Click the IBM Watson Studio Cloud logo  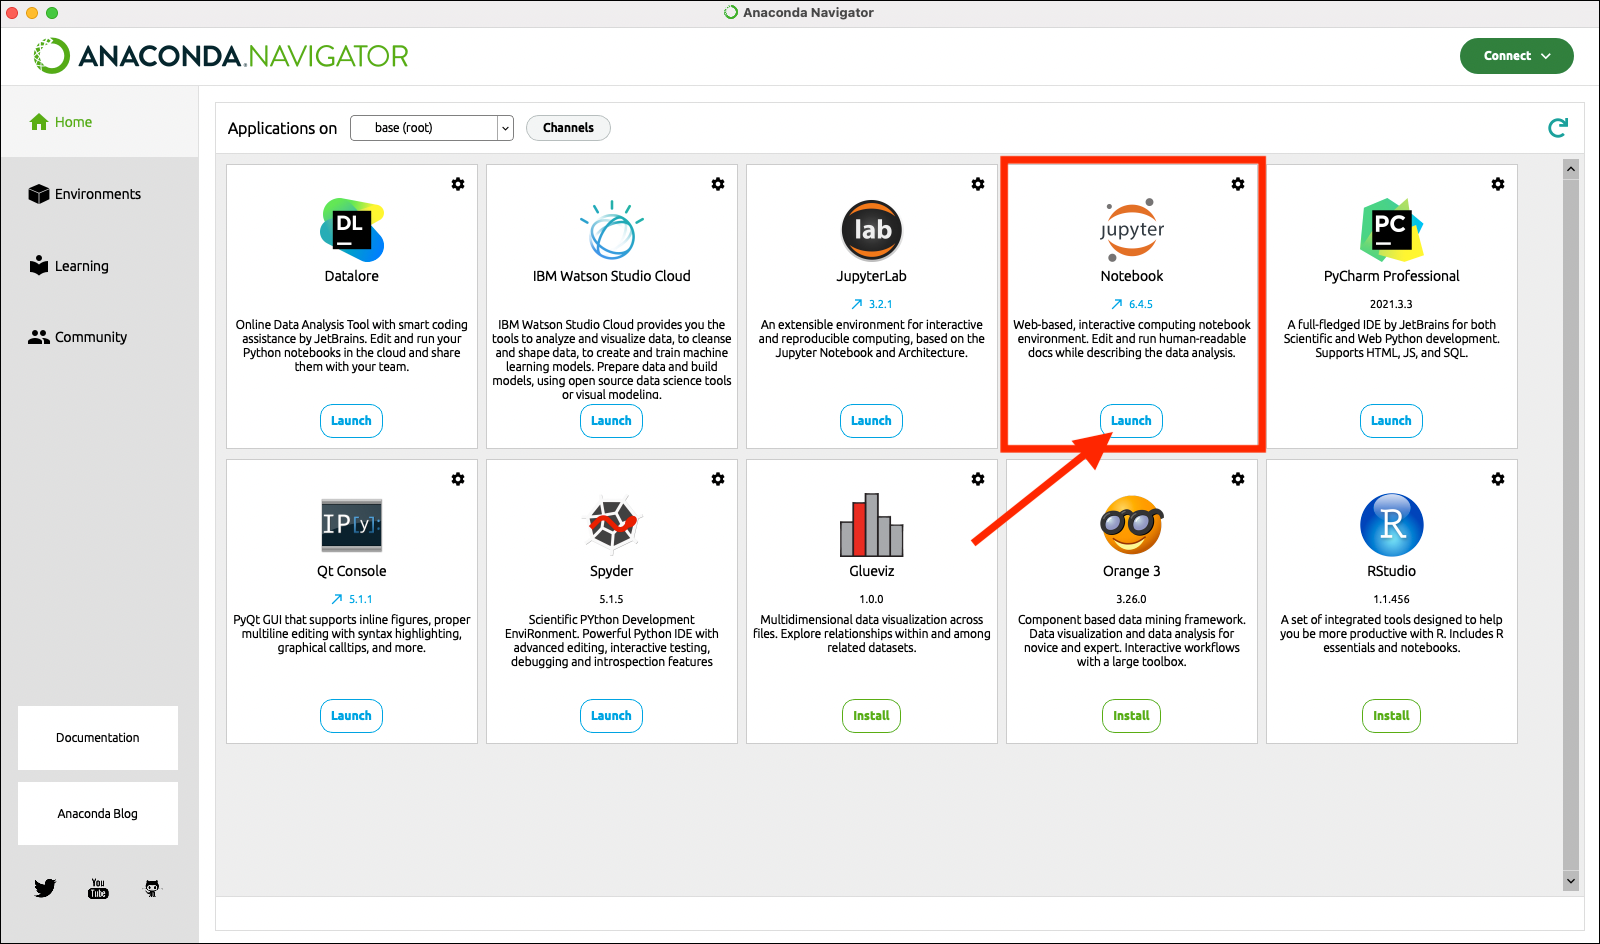(612, 231)
